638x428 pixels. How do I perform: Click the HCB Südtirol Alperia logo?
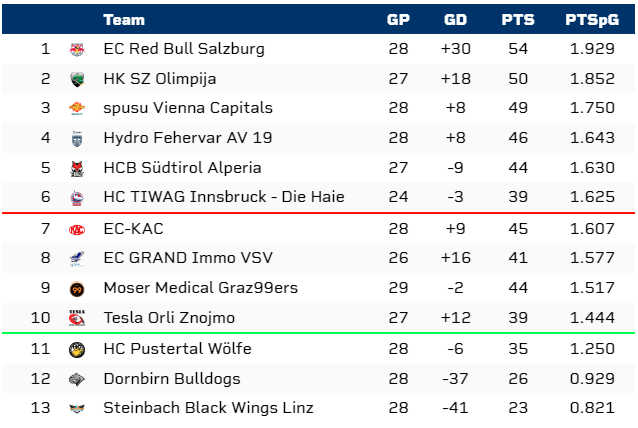pos(77,169)
